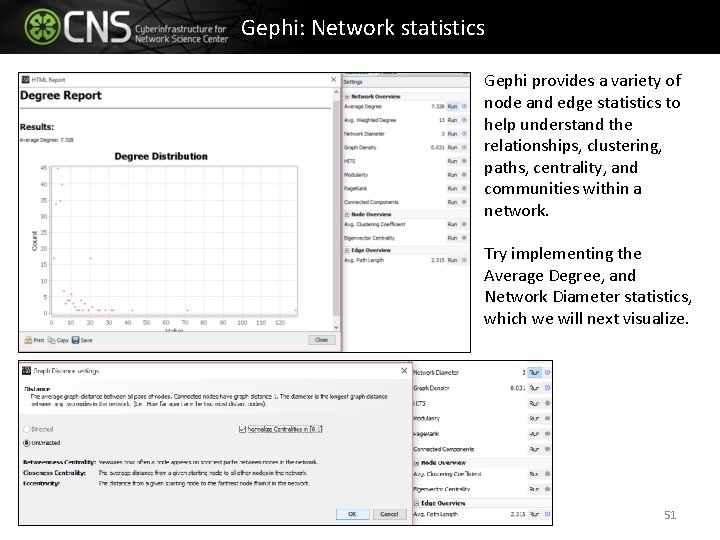Toggle Normalize Centralities checkbox
Viewport: 720px width, 540px height.
[242, 429]
